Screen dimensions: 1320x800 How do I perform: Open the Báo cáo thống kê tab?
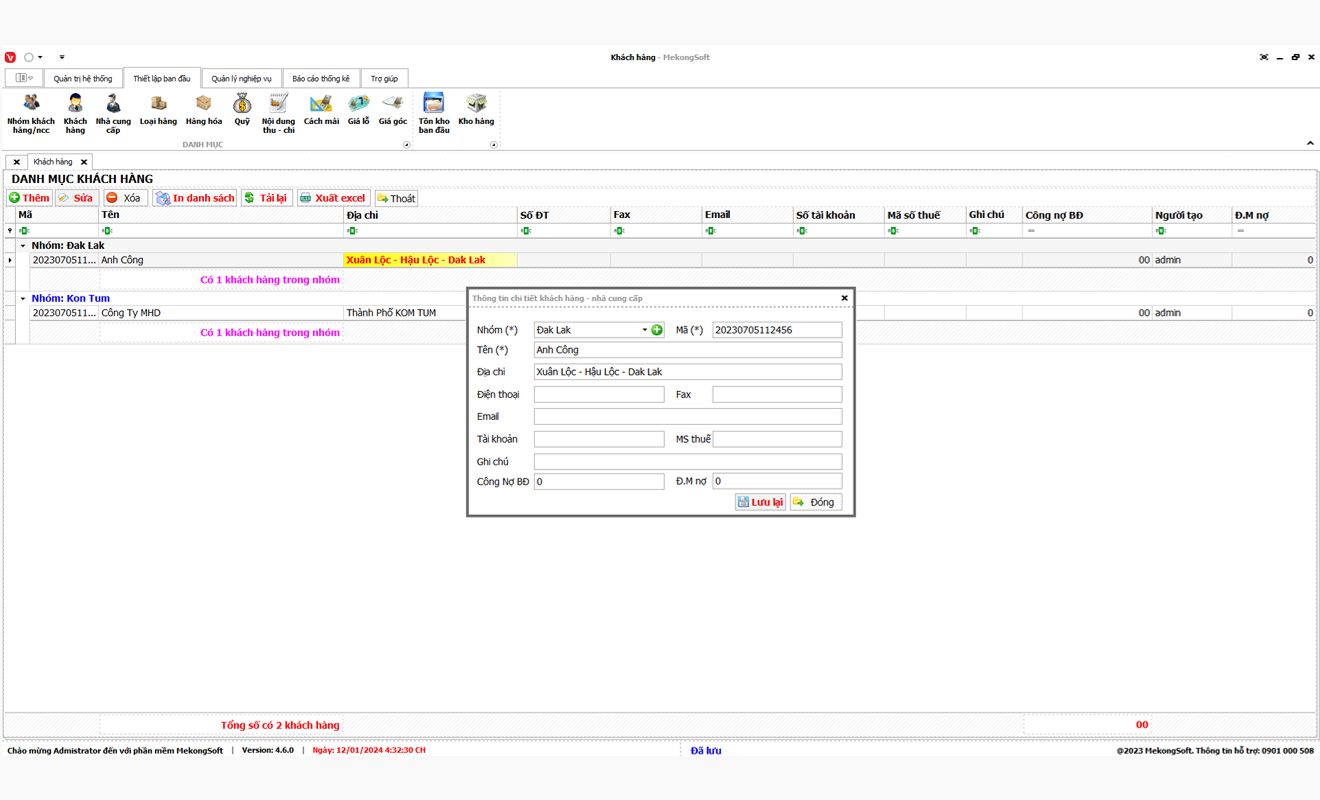(321, 79)
